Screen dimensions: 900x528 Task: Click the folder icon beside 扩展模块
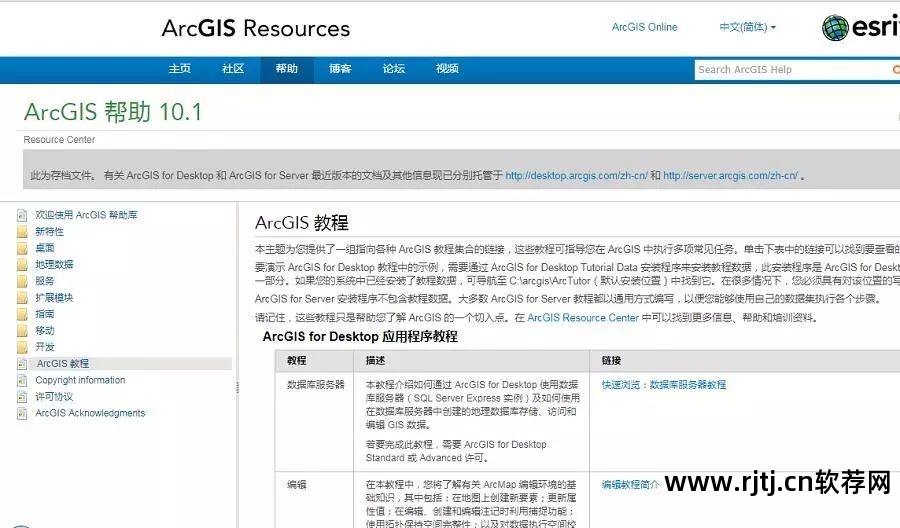point(22,298)
